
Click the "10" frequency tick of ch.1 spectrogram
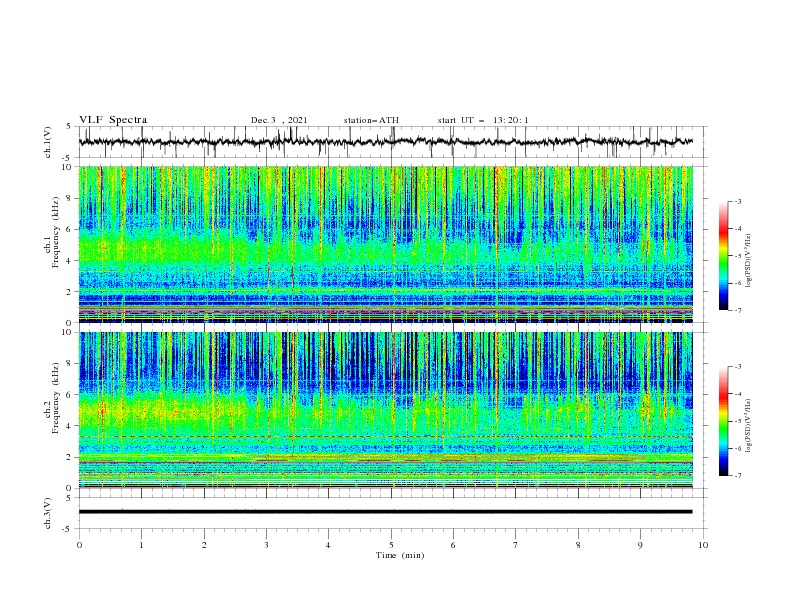[69, 167]
